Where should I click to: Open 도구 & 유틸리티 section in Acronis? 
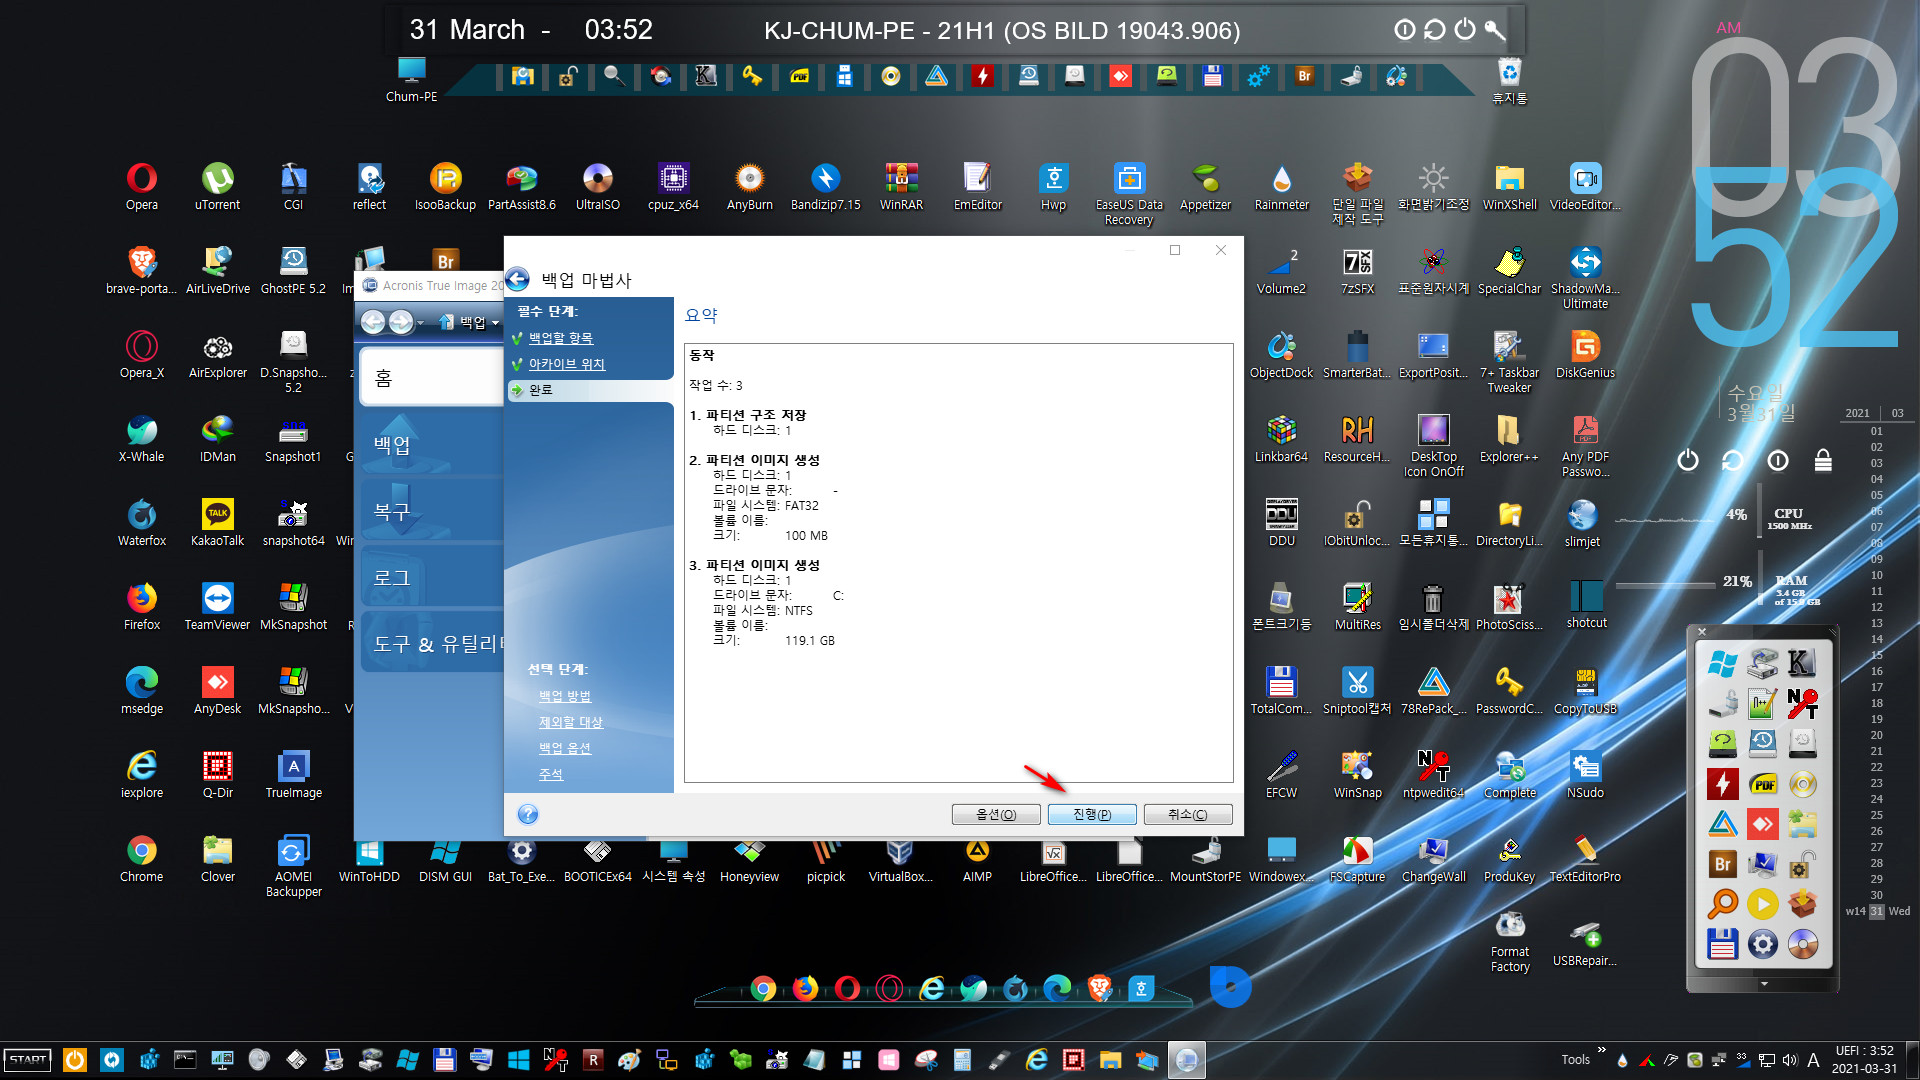pyautogui.click(x=432, y=644)
